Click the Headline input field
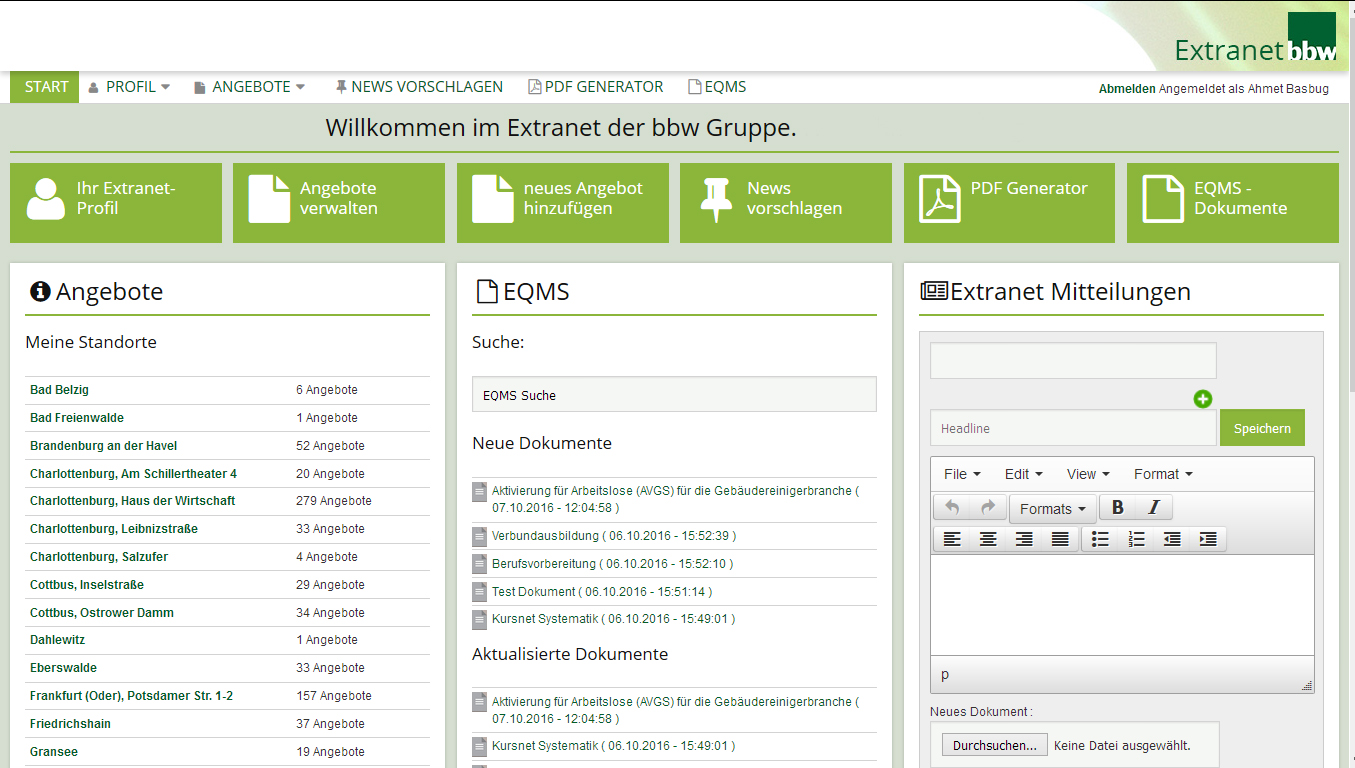The height and width of the screenshot is (768, 1355). pos(1073,428)
